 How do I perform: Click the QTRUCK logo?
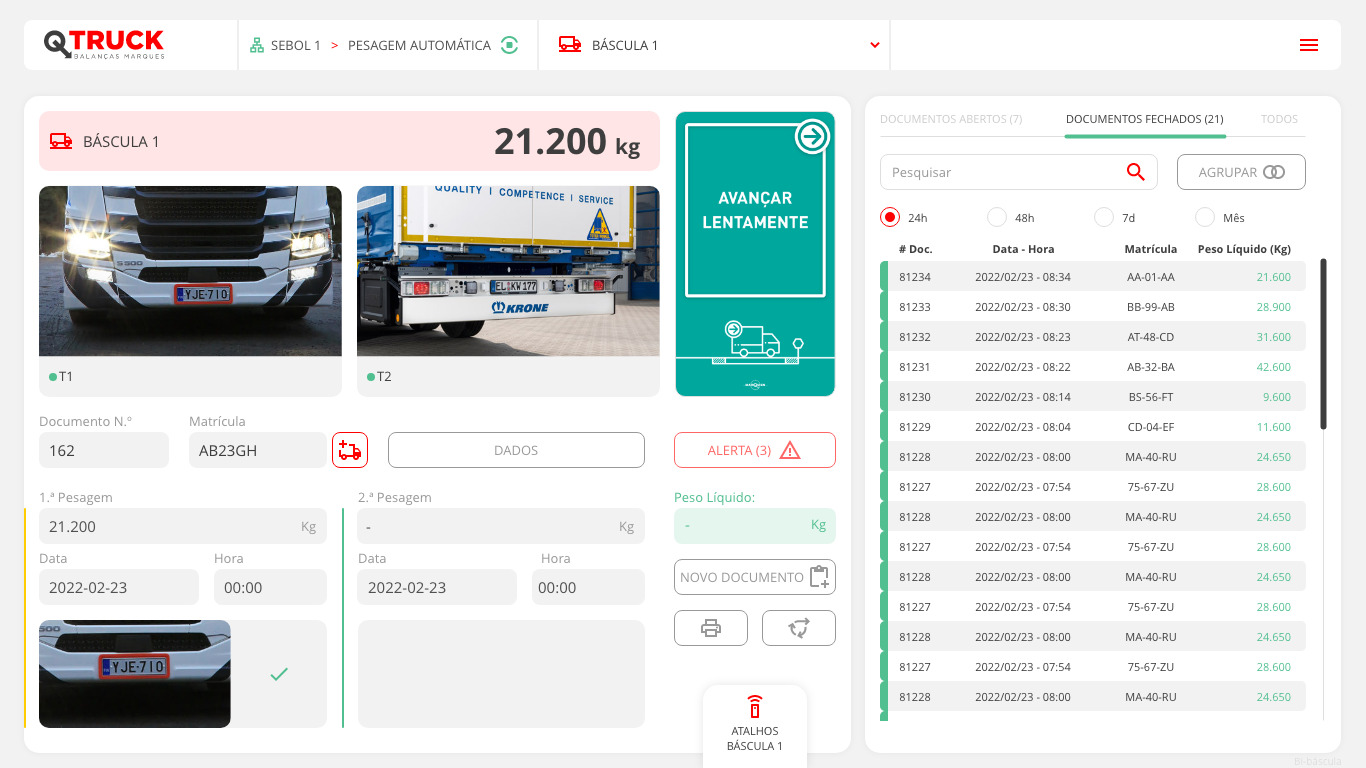103,43
